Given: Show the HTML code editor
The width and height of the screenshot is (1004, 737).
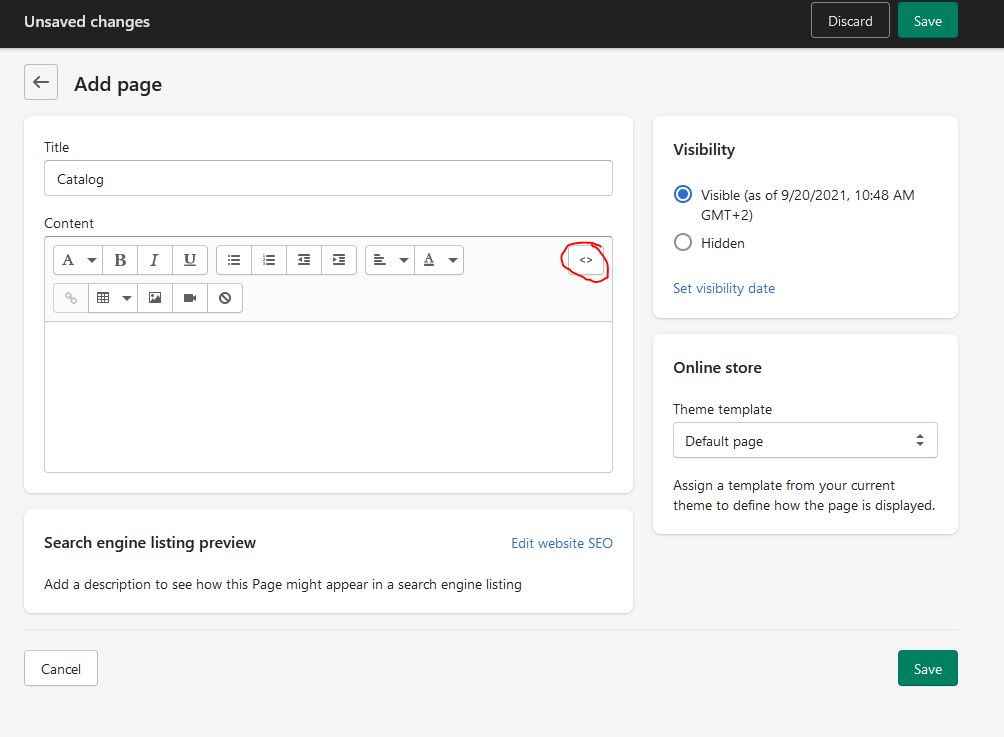Looking at the screenshot, I should coord(585,259).
